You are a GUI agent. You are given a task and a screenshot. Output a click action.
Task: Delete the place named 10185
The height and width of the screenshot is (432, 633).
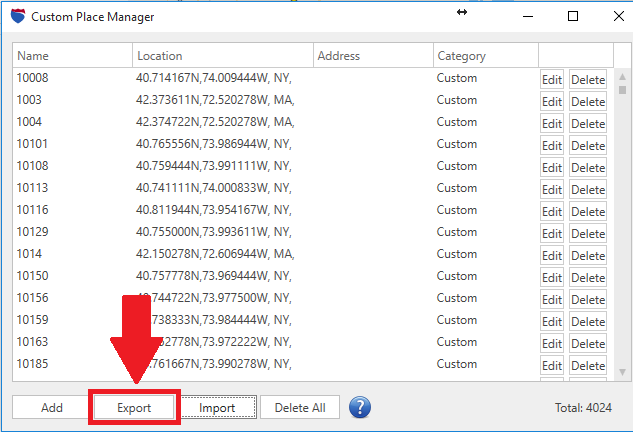(x=588, y=366)
